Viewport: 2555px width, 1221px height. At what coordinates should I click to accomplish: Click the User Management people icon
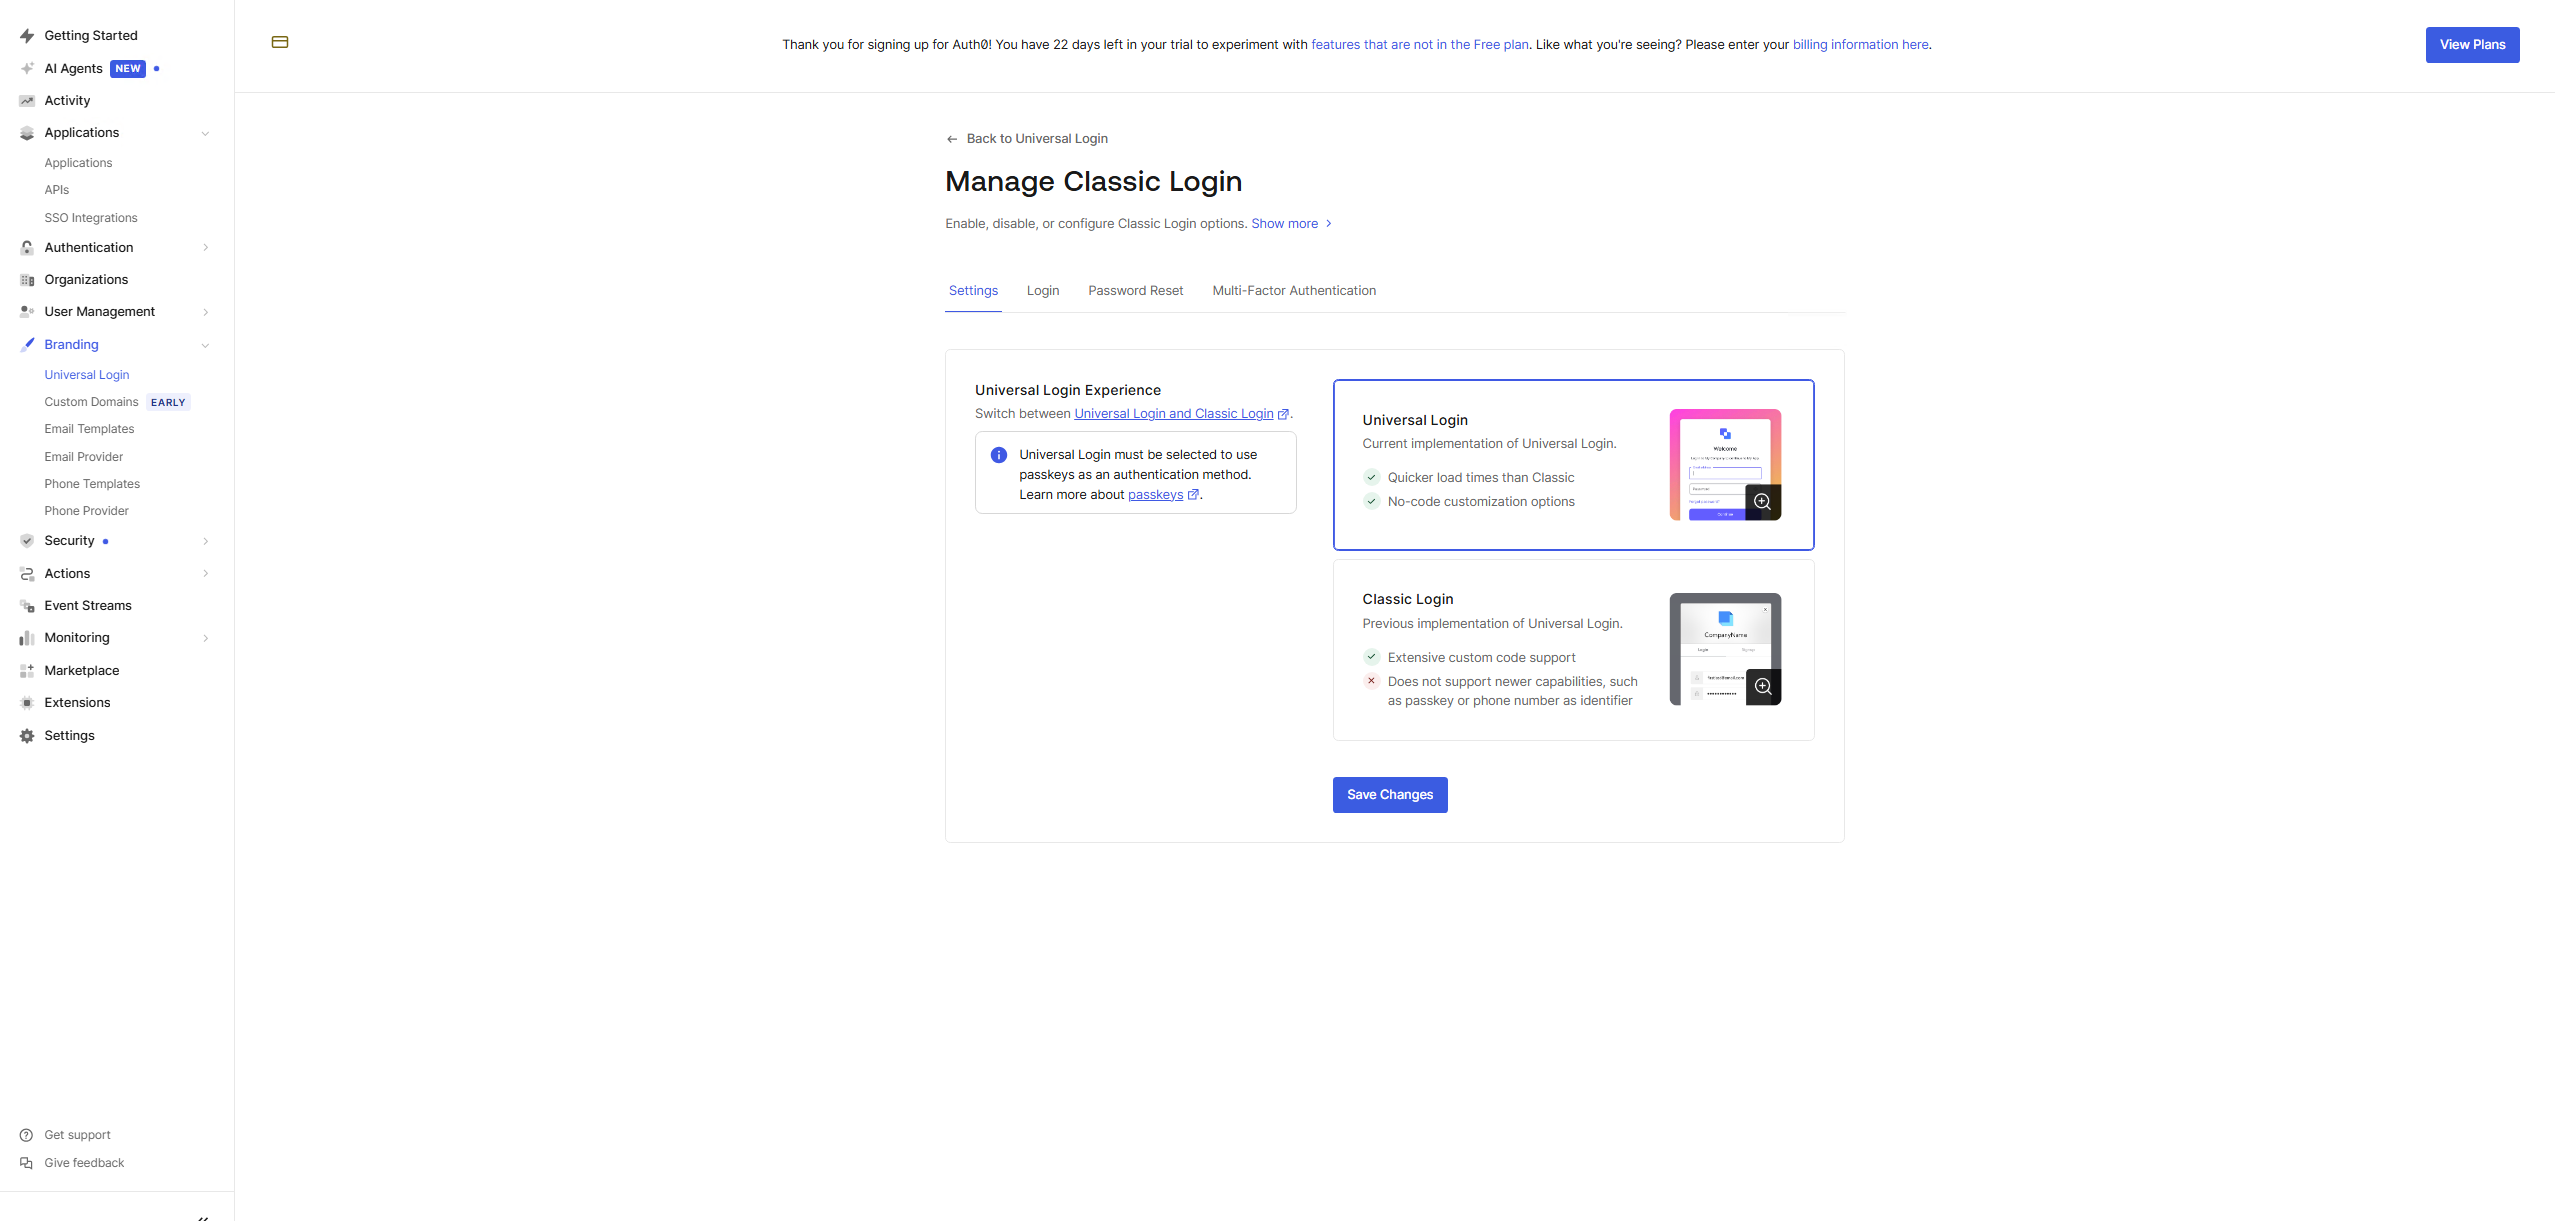pos(27,312)
